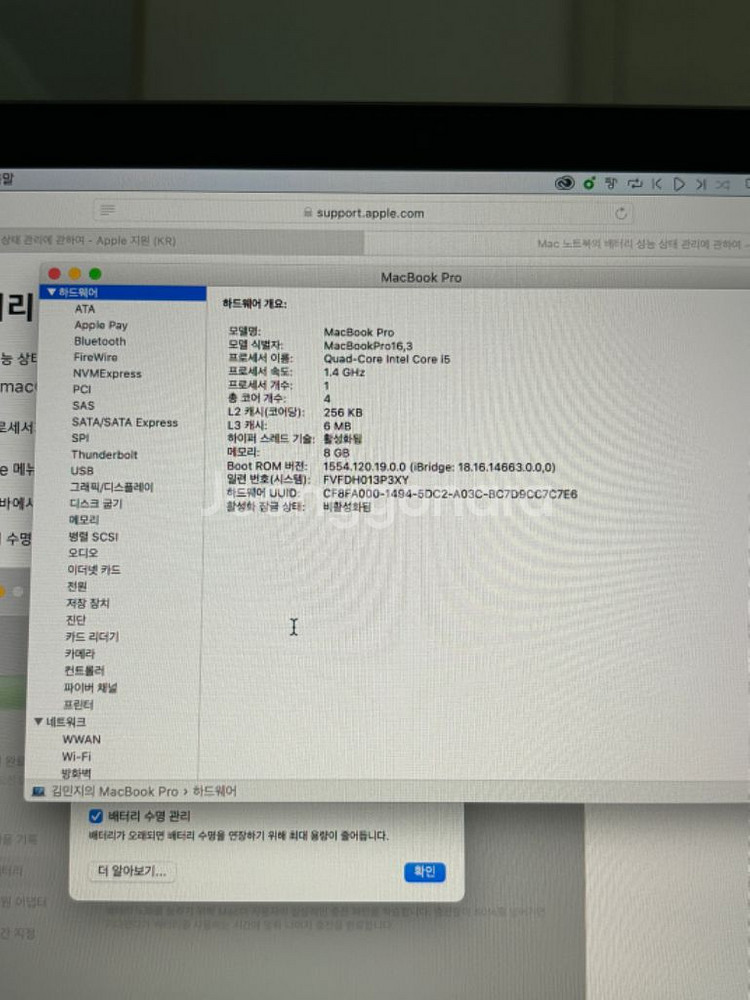The image size is (750, 1000).
Task: Select Bluetooth in the sidebar
Action: (x=99, y=341)
